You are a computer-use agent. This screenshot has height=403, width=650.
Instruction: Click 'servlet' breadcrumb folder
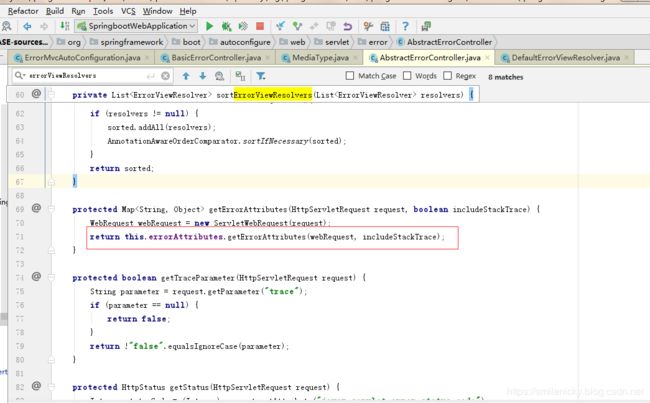coord(332,42)
